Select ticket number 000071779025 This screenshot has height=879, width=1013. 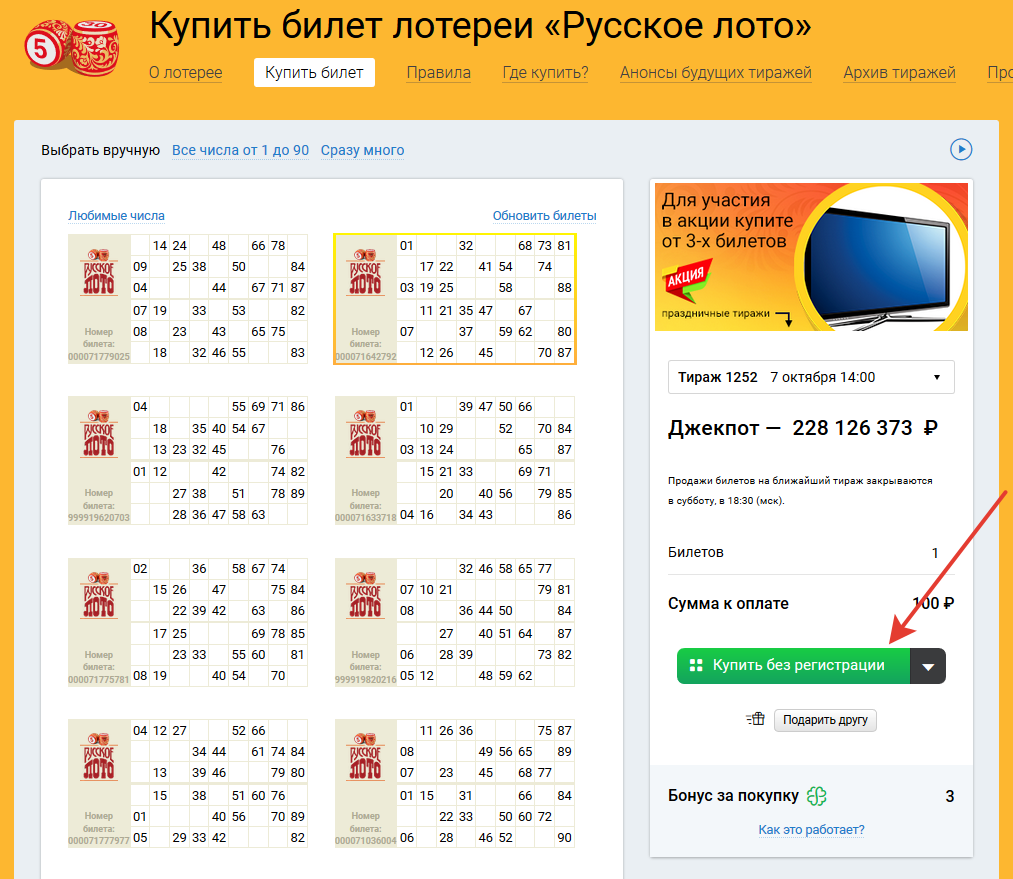pos(187,299)
